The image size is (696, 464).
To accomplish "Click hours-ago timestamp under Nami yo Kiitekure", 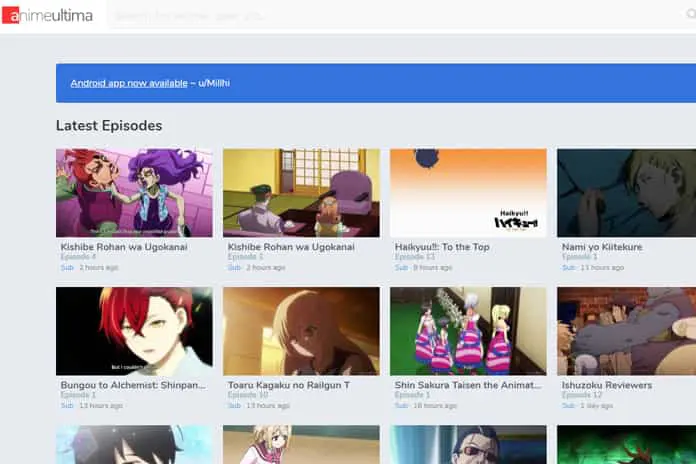I will 602,268.
